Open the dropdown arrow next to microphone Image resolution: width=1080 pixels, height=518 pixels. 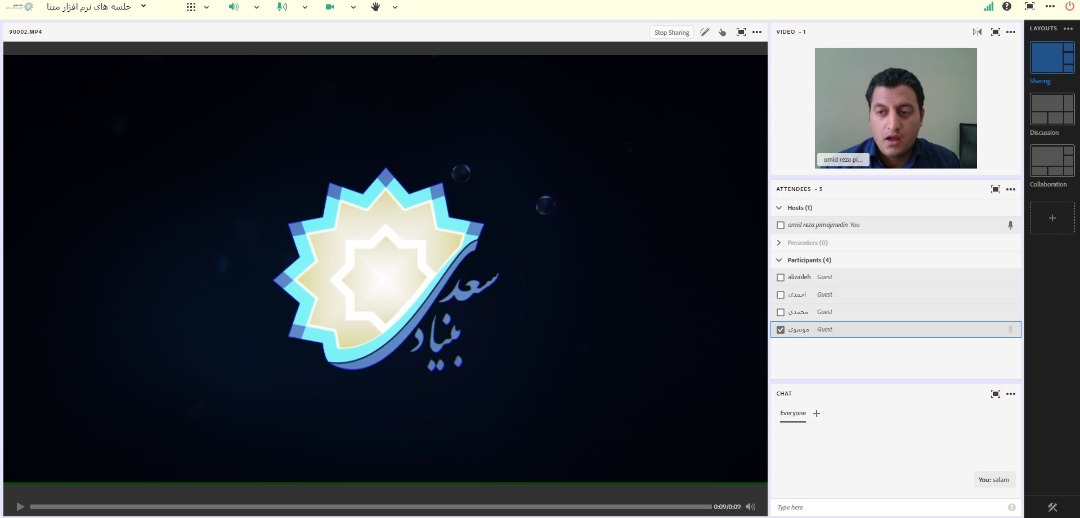pos(304,7)
